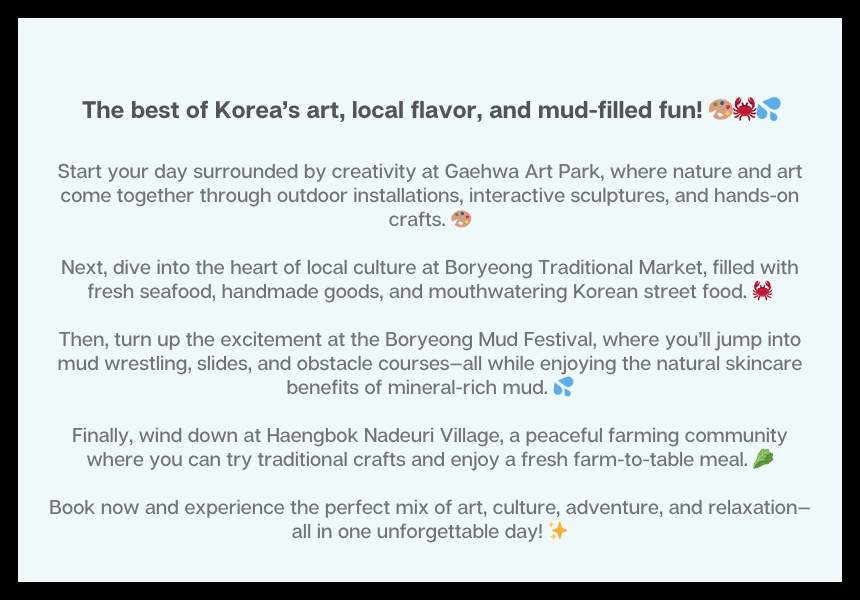Click the droplets emoji after "mineral-rich mud."
Image resolution: width=860 pixels, height=600 pixels.
point(563,387)
